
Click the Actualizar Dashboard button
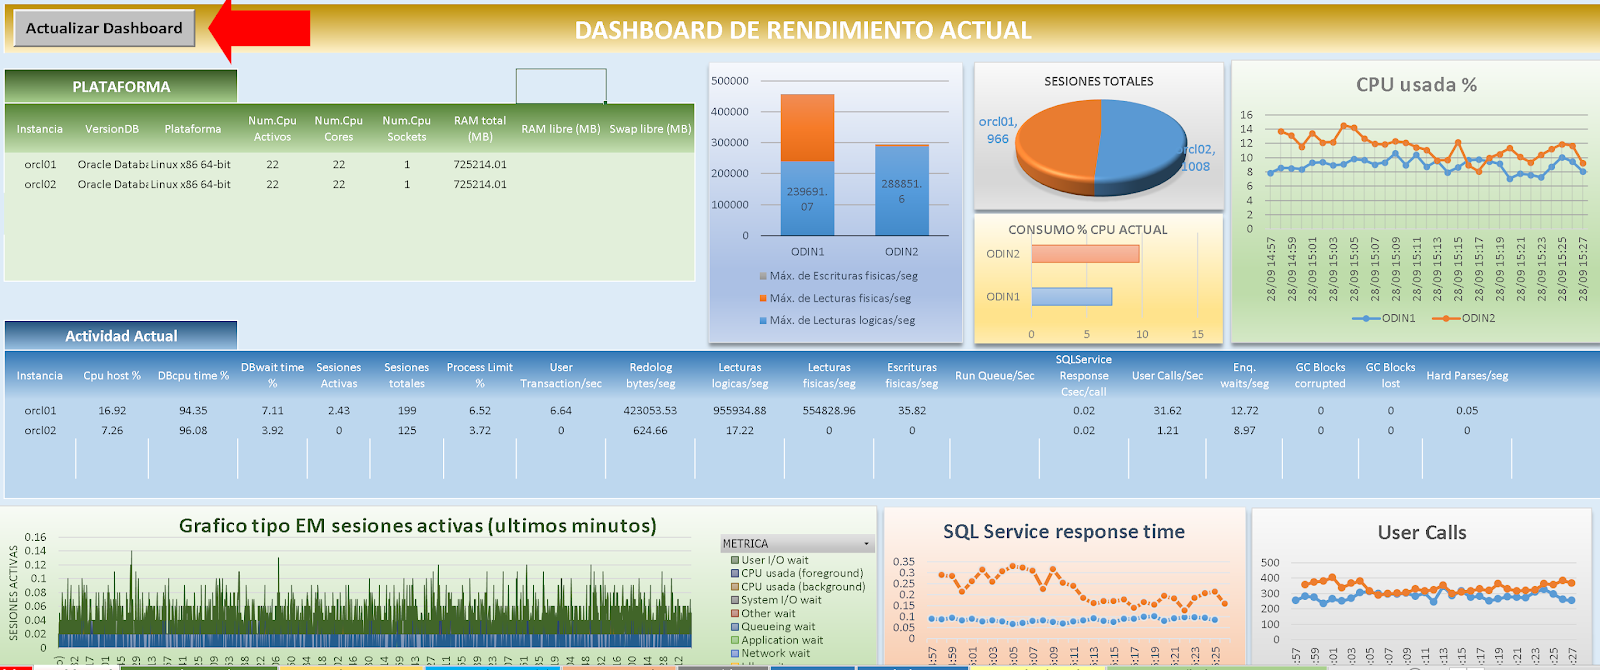pos(104,28)
